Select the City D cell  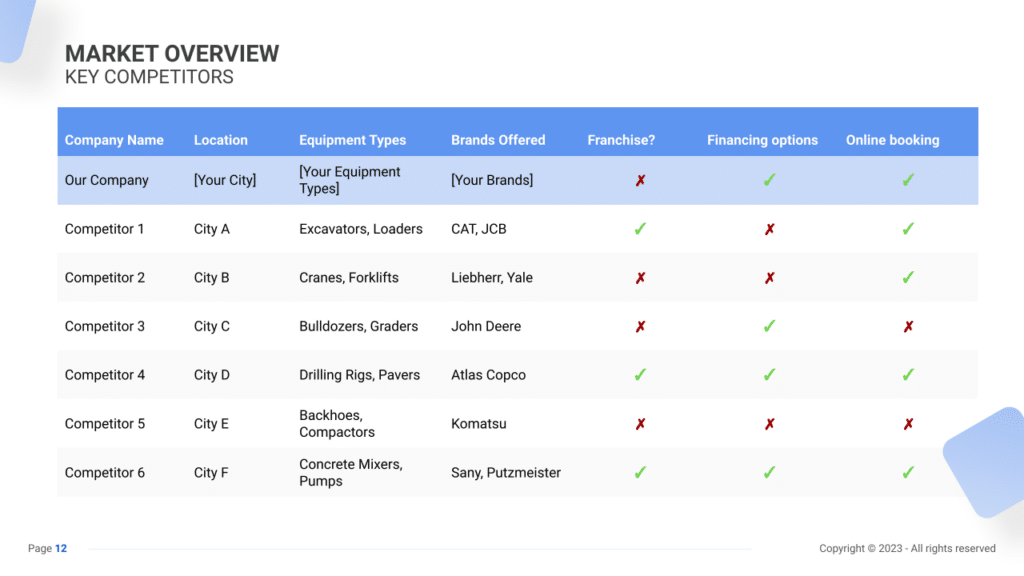[212, 375]
